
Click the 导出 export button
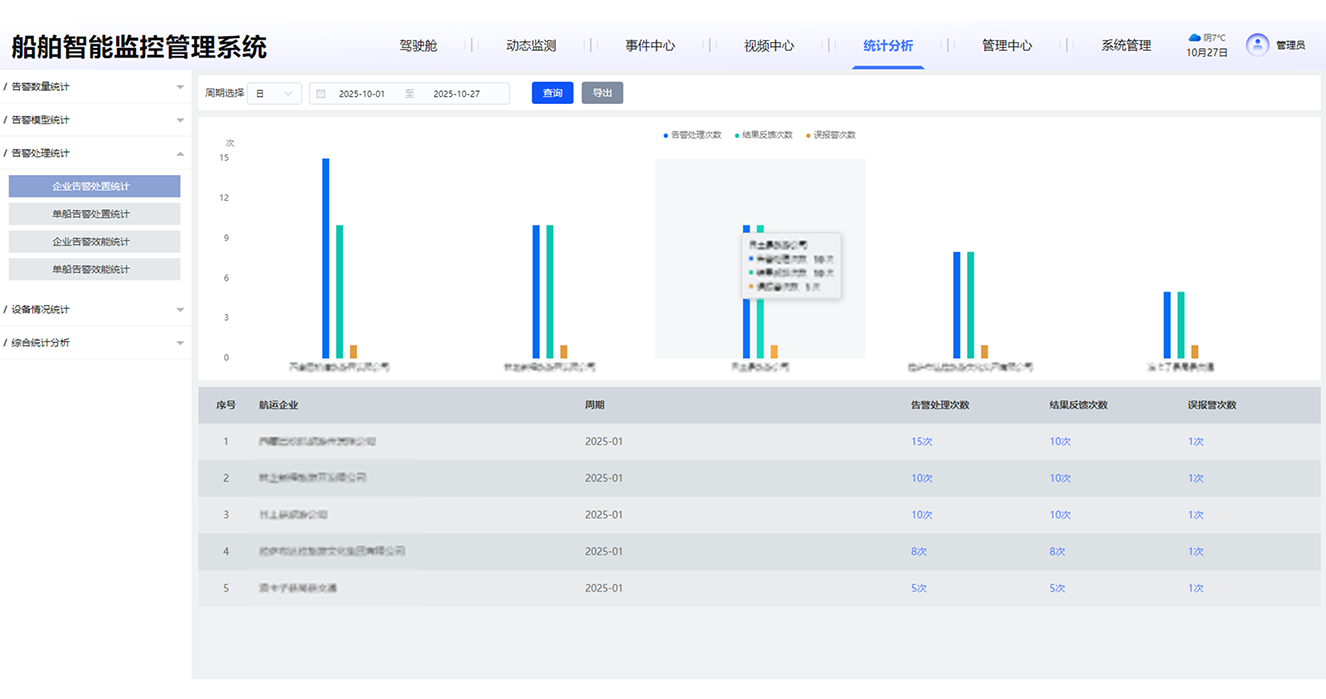602,93
